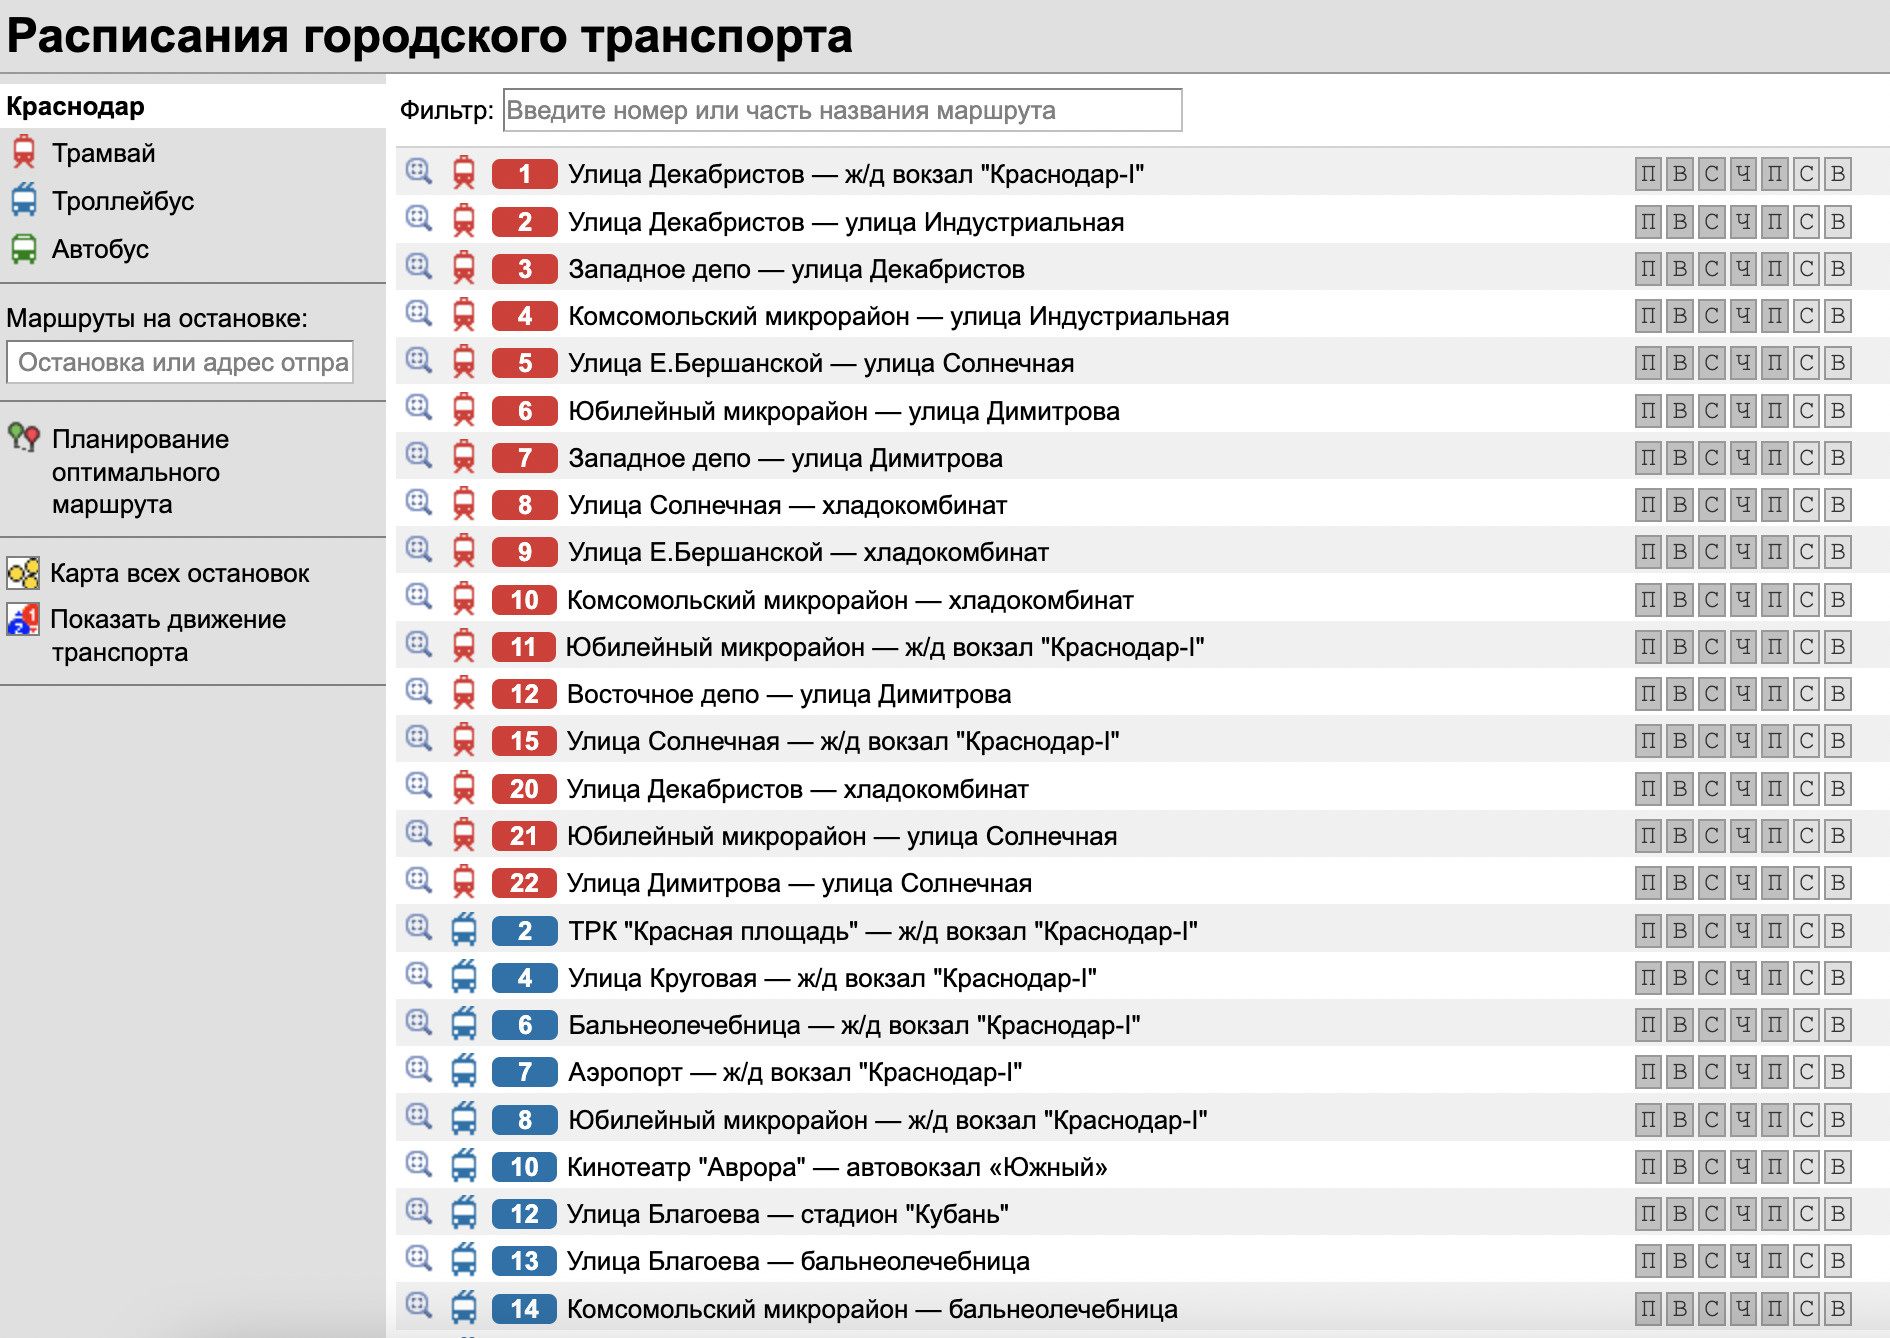Click the Остановка или адрес input box
Viewport: 1890px width, 1338px height.
[180, 362]
